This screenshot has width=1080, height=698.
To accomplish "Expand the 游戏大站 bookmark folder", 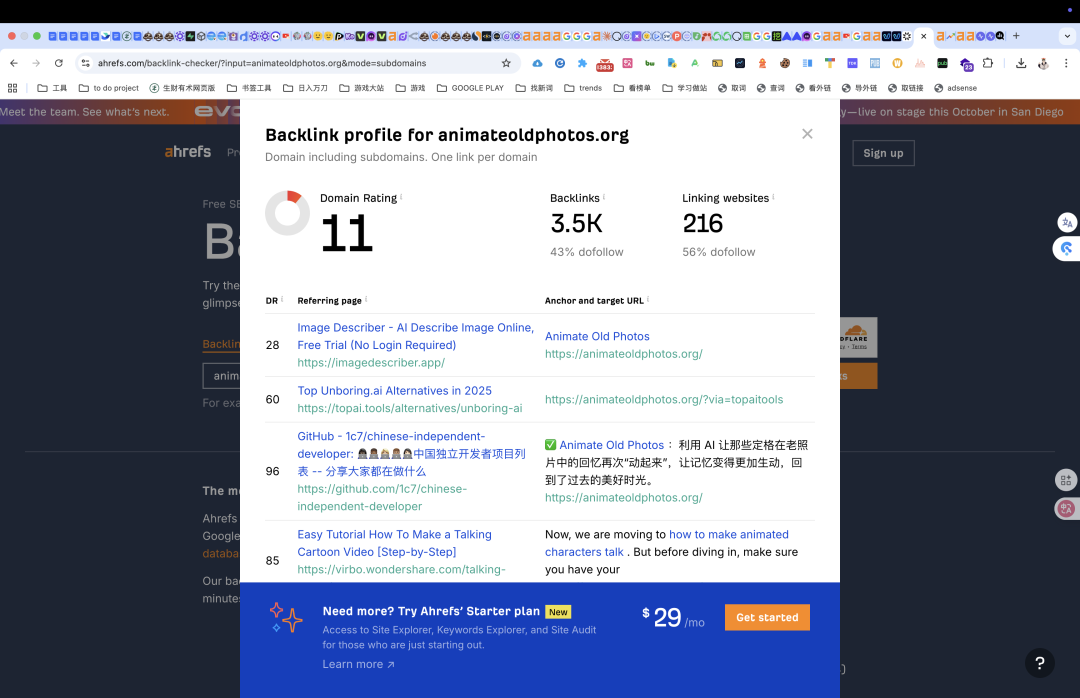I will coord(362,88).
